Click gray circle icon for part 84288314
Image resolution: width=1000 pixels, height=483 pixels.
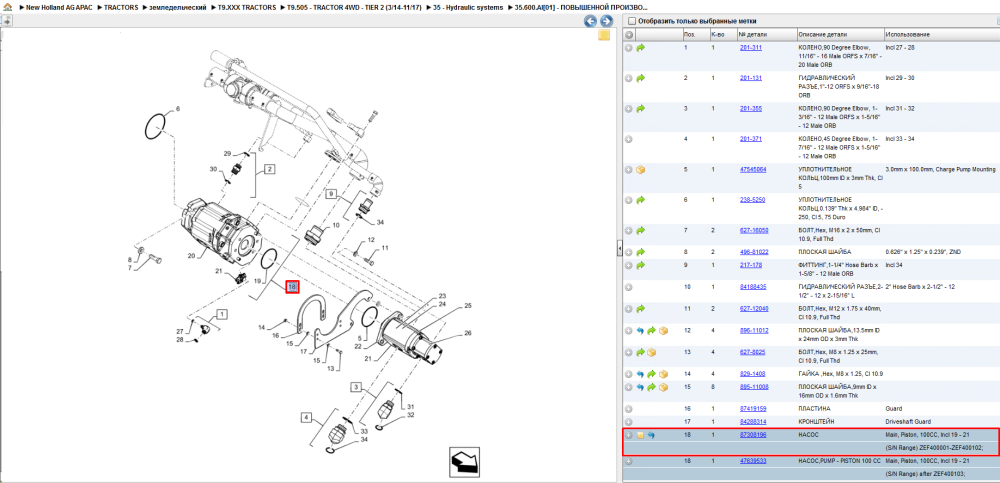tap(629, 422)
